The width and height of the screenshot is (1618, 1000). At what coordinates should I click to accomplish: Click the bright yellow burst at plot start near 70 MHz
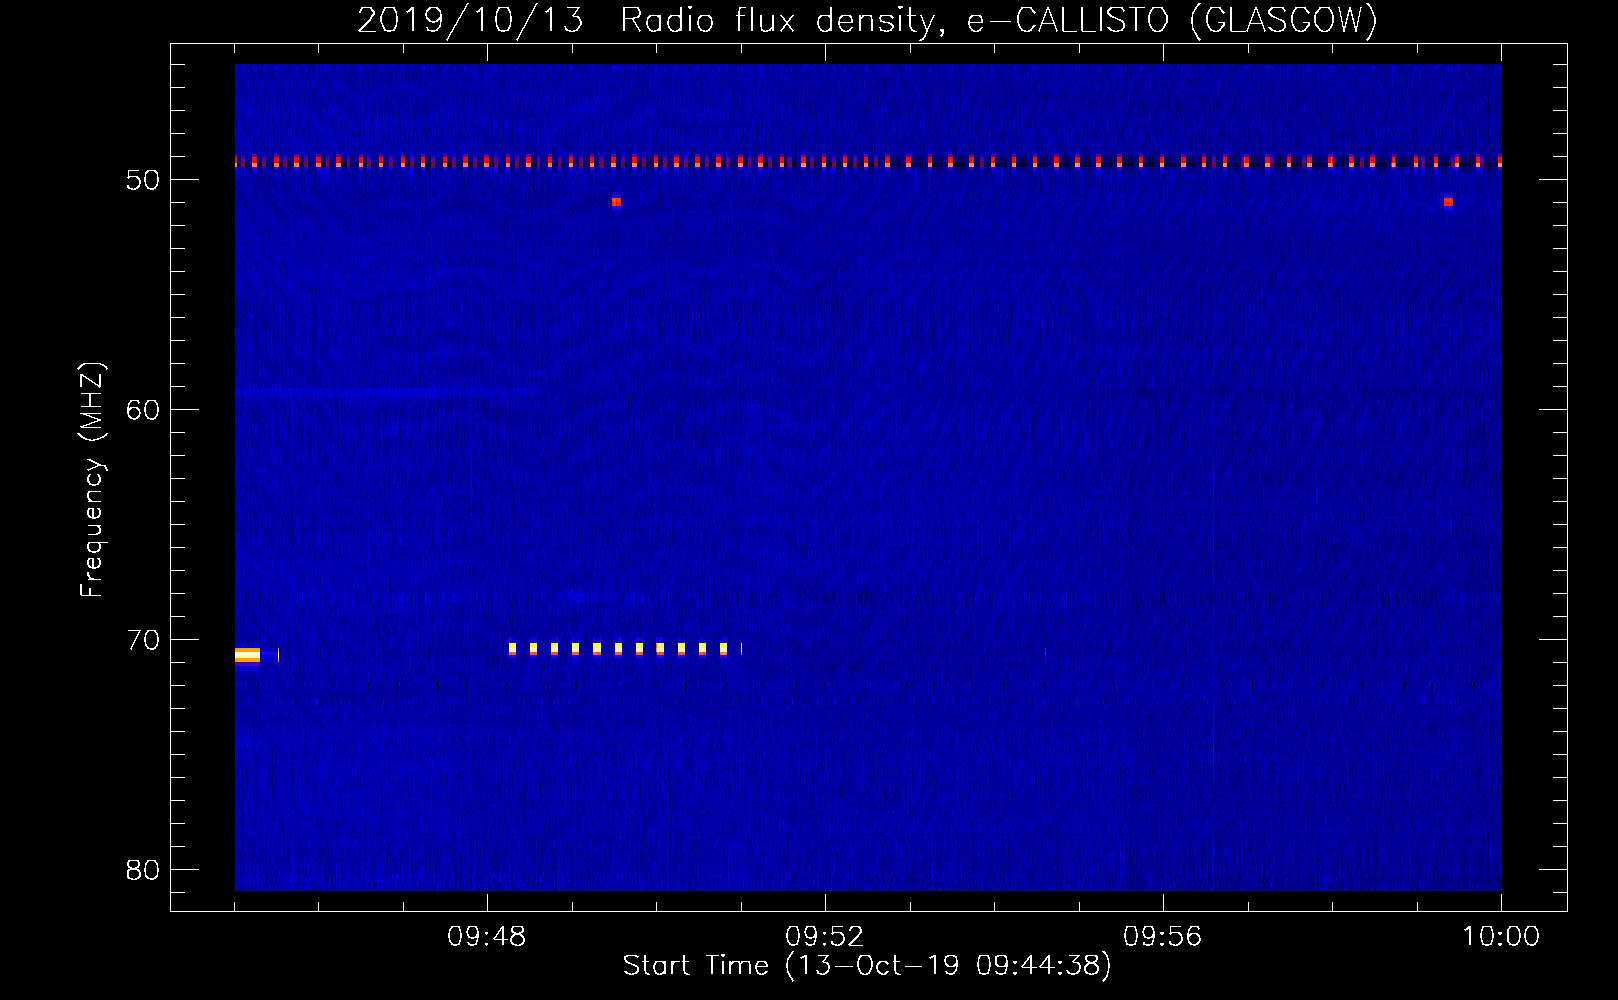[247, 656]
